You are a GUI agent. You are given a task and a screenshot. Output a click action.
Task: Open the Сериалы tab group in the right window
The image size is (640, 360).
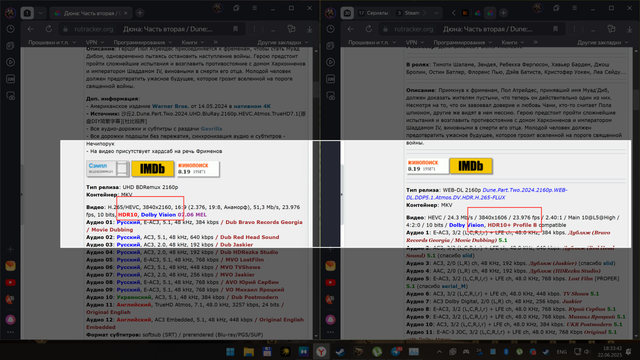(x=373, y=13)
